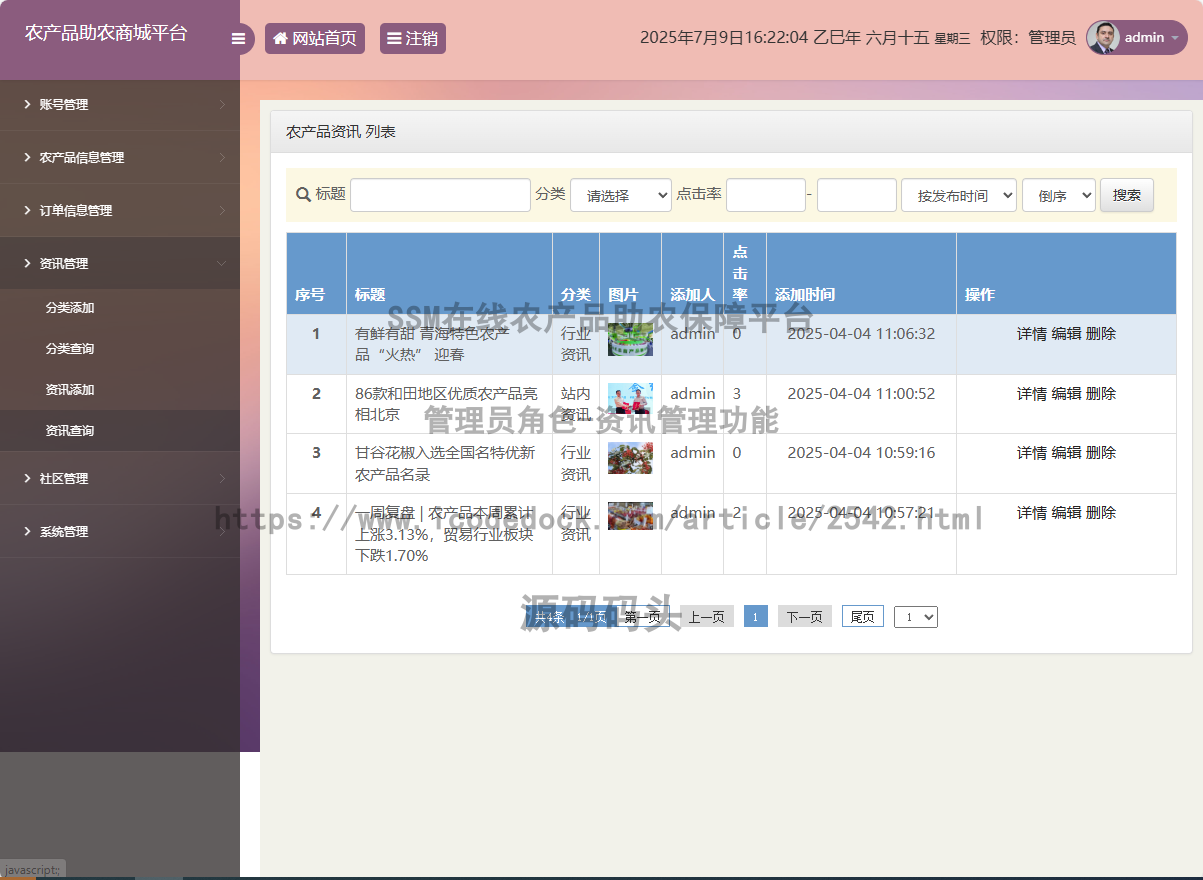Click title 86款和田地区优质农产品亮相北京
This screenshot has height=880, width=1203.
click(x=446, y=404)
